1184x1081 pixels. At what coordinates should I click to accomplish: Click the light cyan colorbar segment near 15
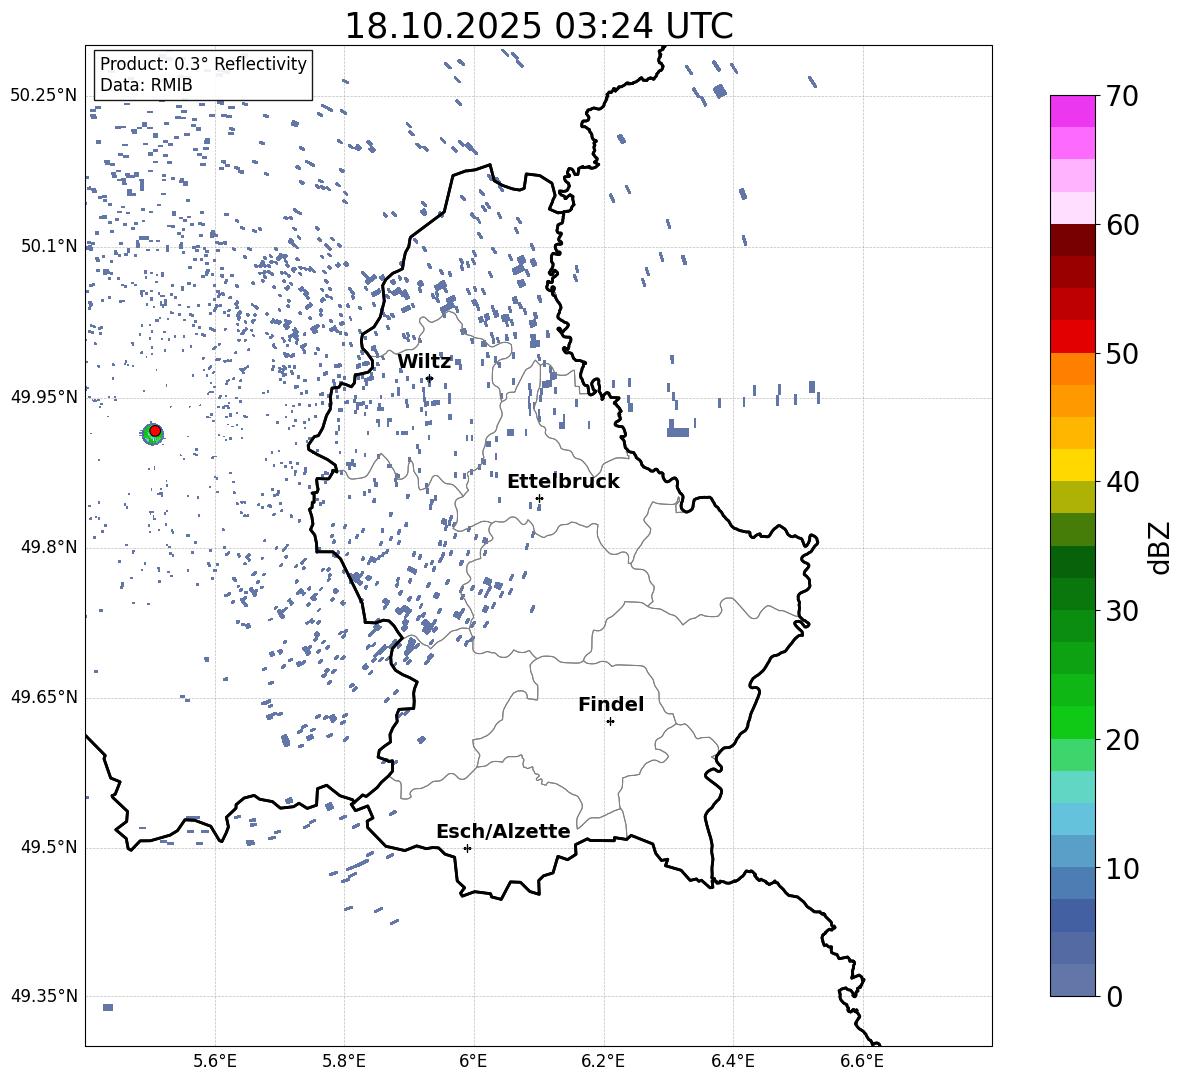pos(1073,787)
